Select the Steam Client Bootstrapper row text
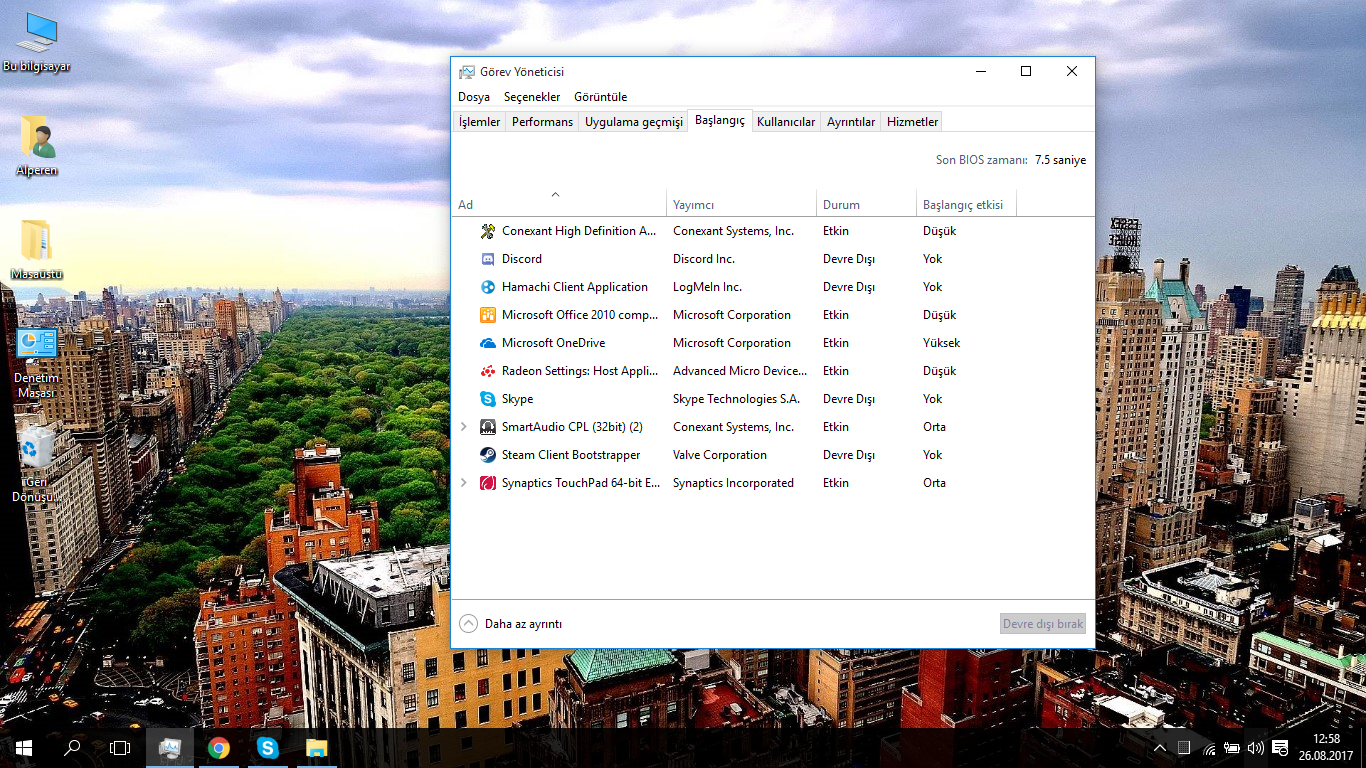 tap(571, 455)
